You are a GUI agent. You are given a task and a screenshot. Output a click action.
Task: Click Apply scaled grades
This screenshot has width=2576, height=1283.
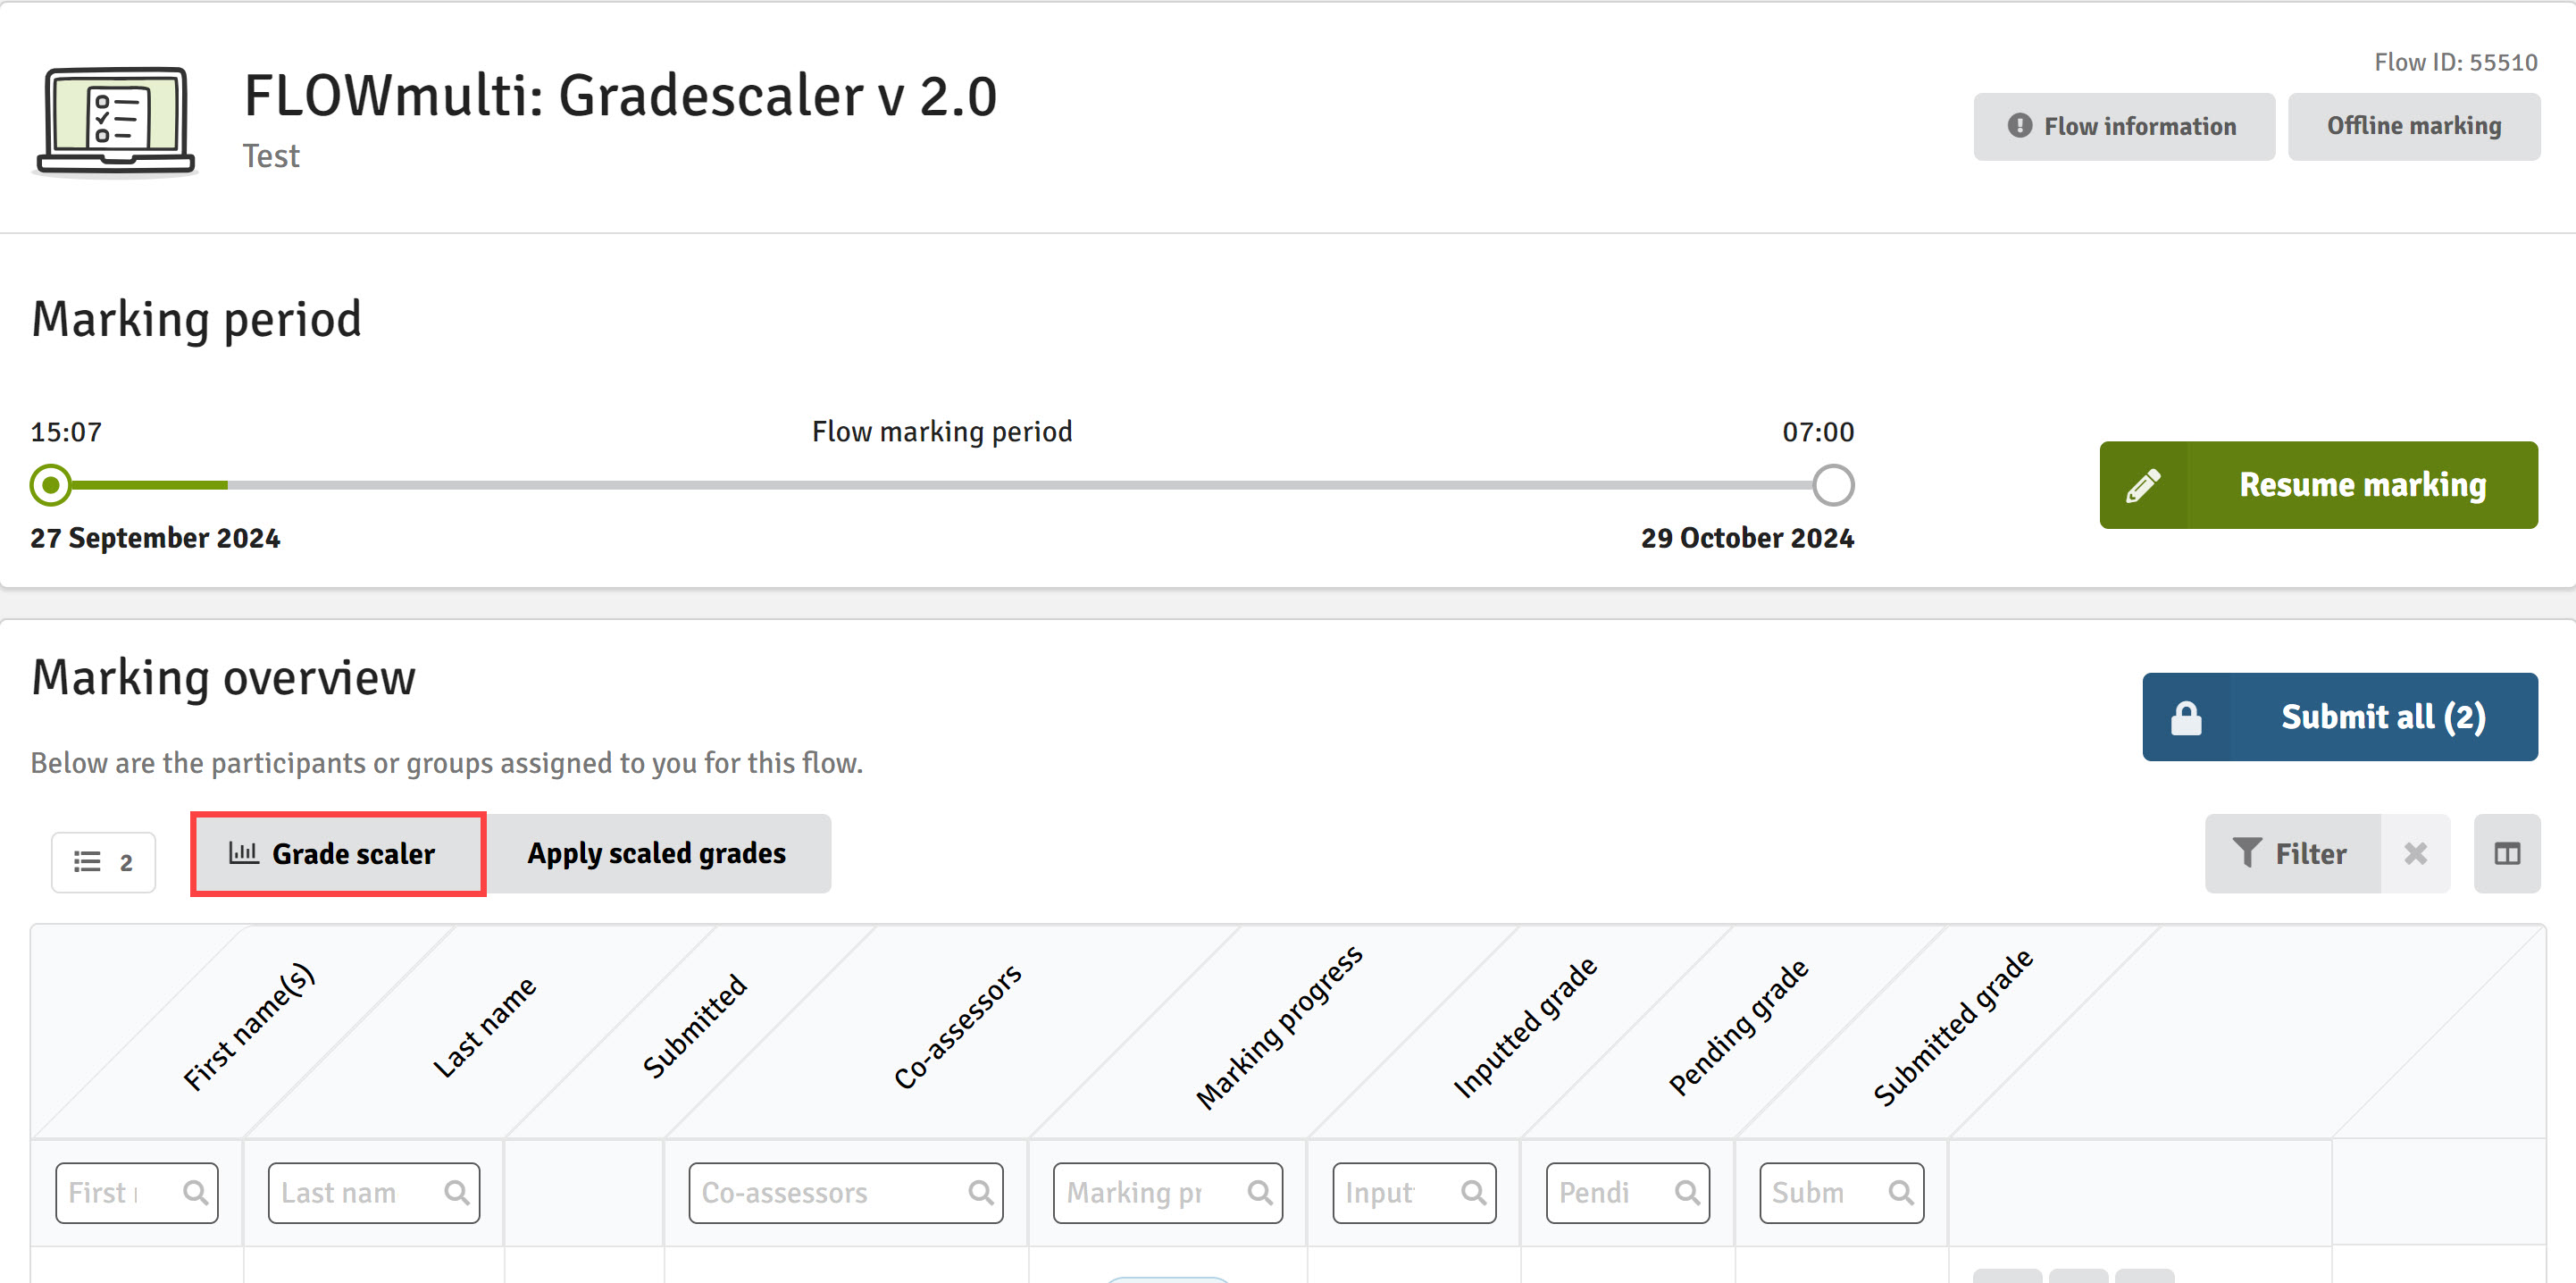pyautogui.click(x=657, y=854)
